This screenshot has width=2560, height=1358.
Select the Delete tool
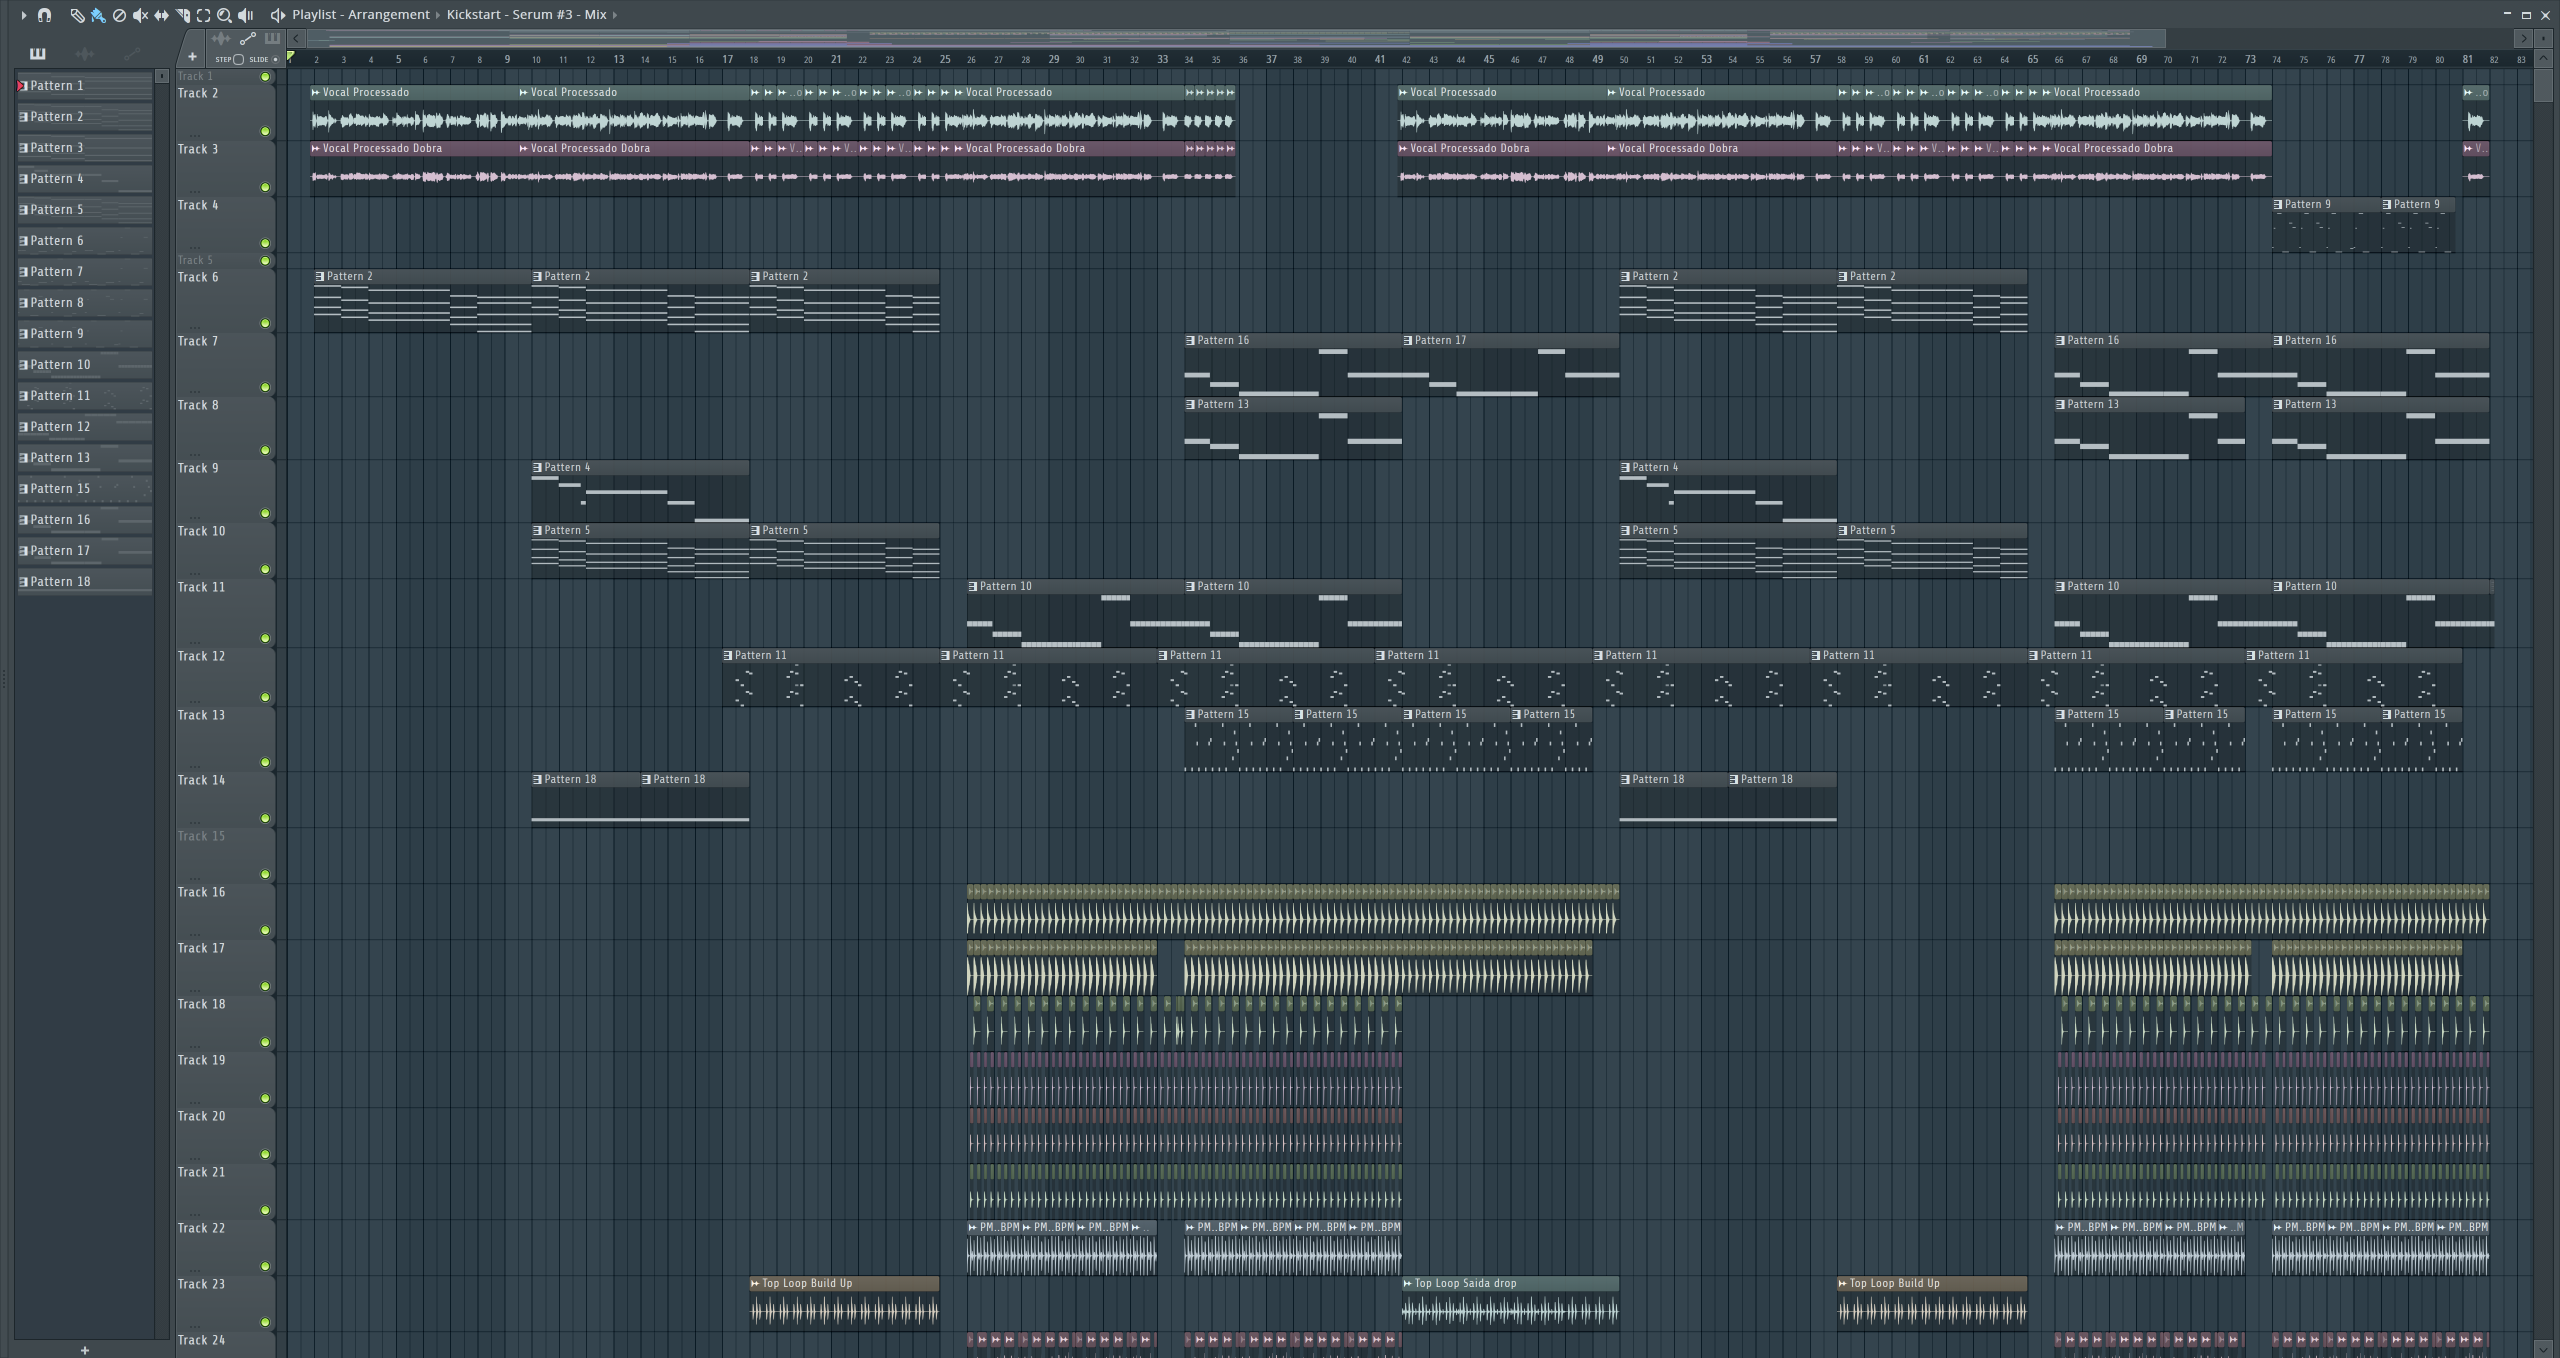tap(119, 15)
